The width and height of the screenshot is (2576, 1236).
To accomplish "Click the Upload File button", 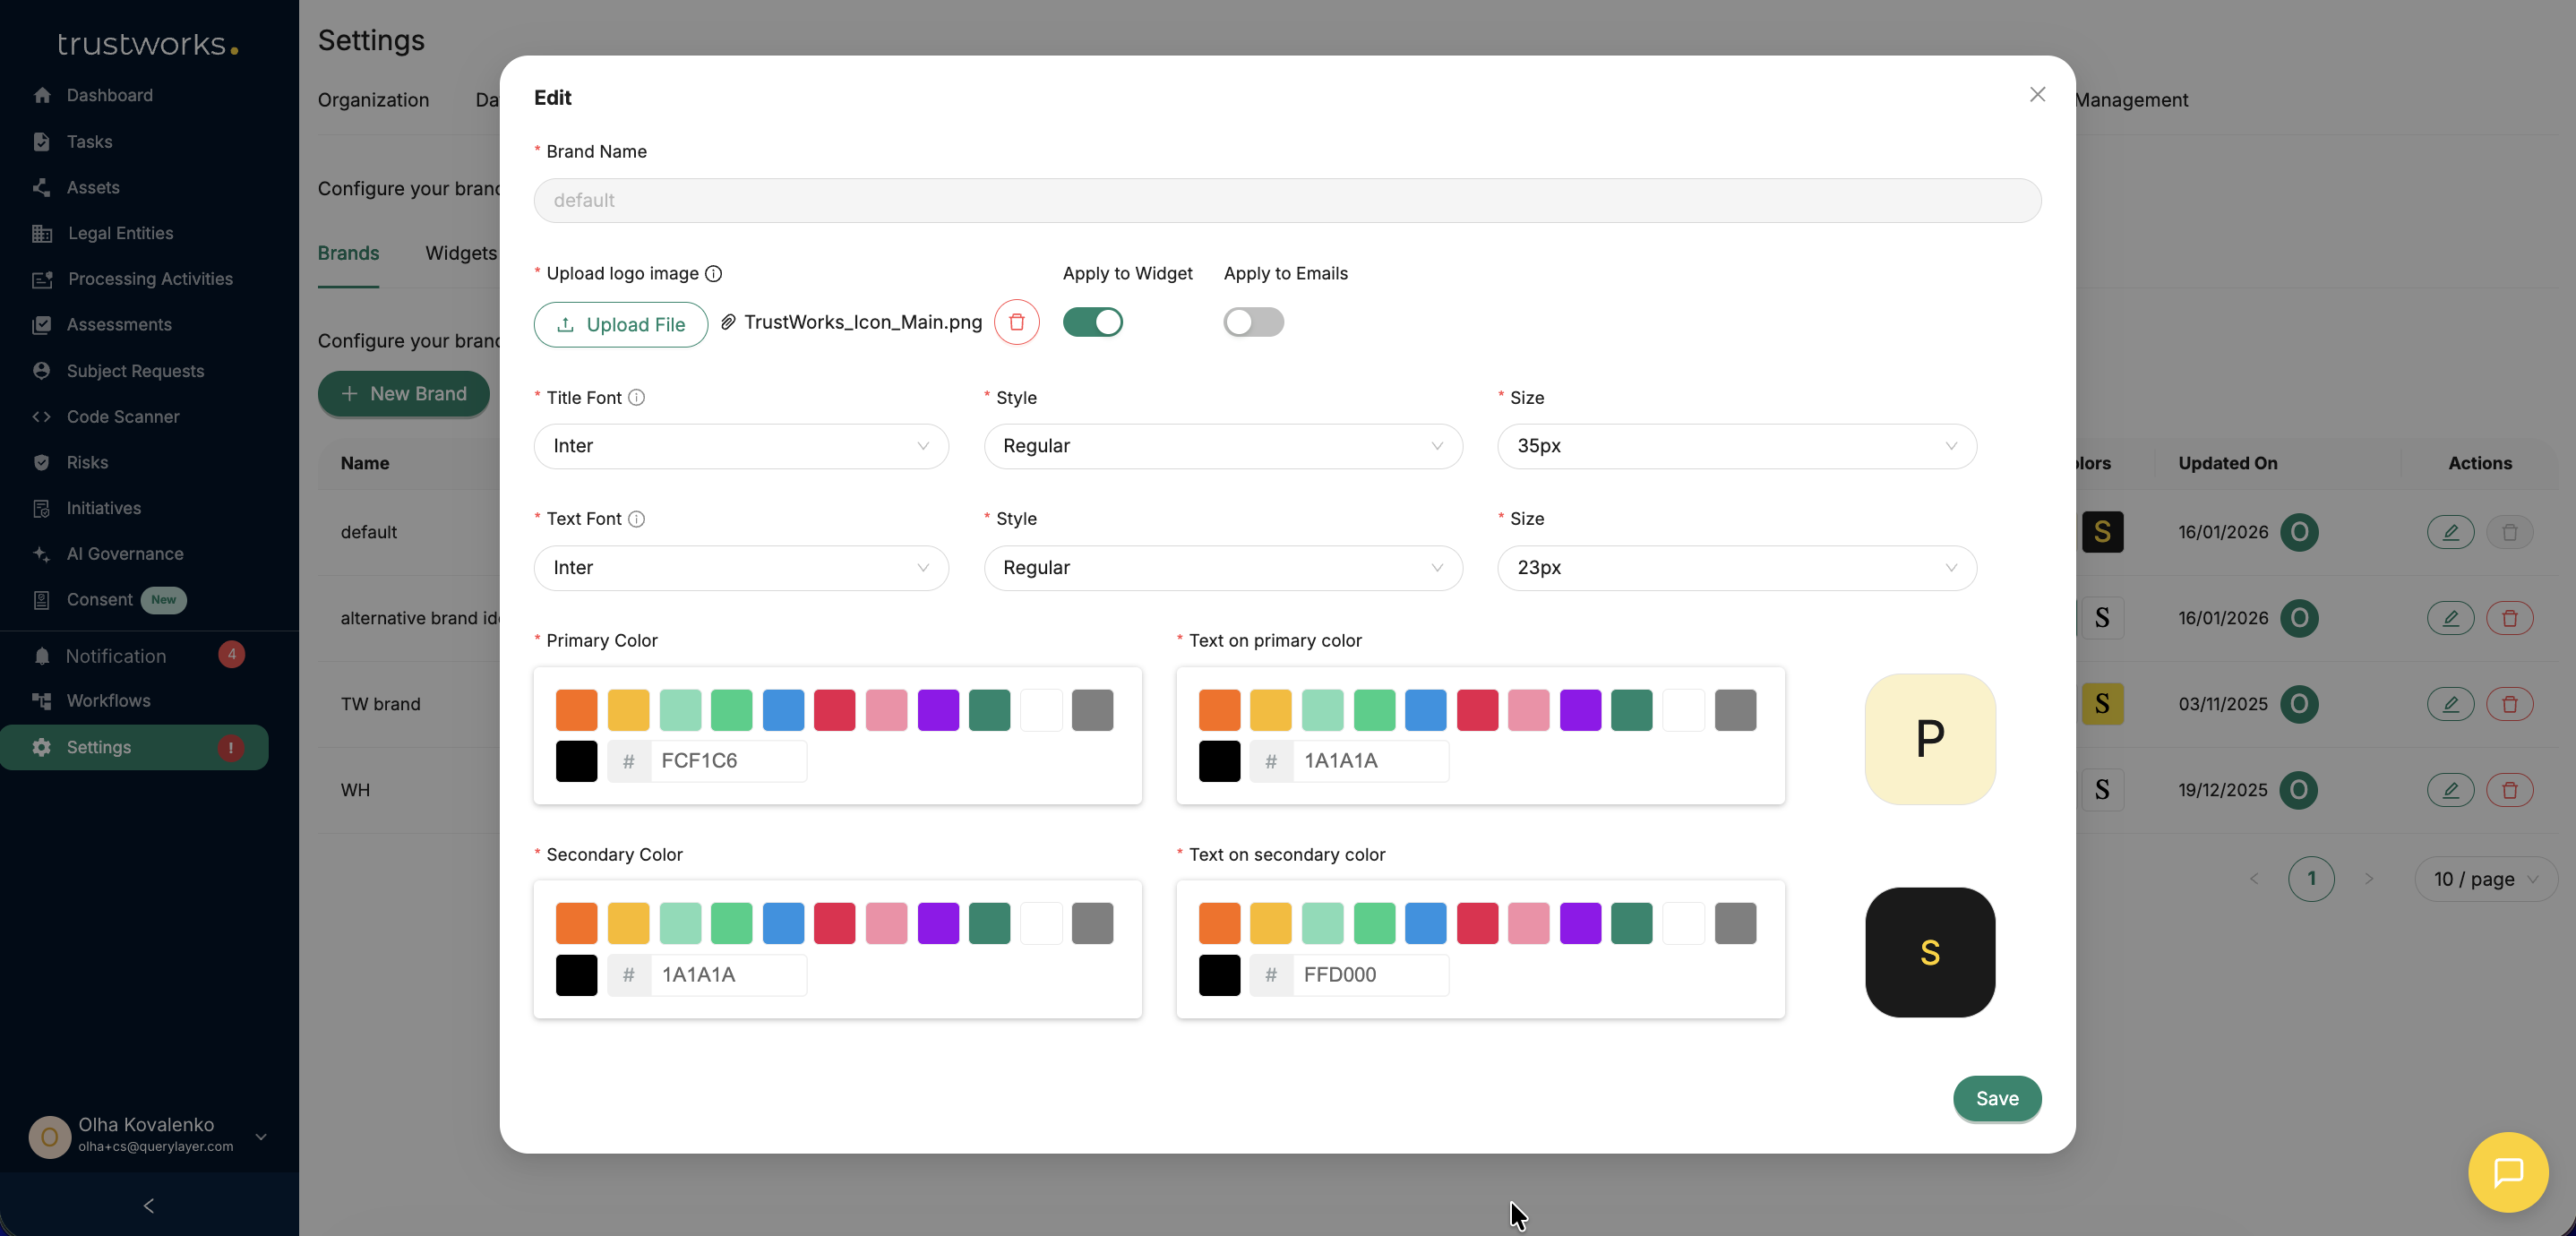I will [x=620, y=325].
